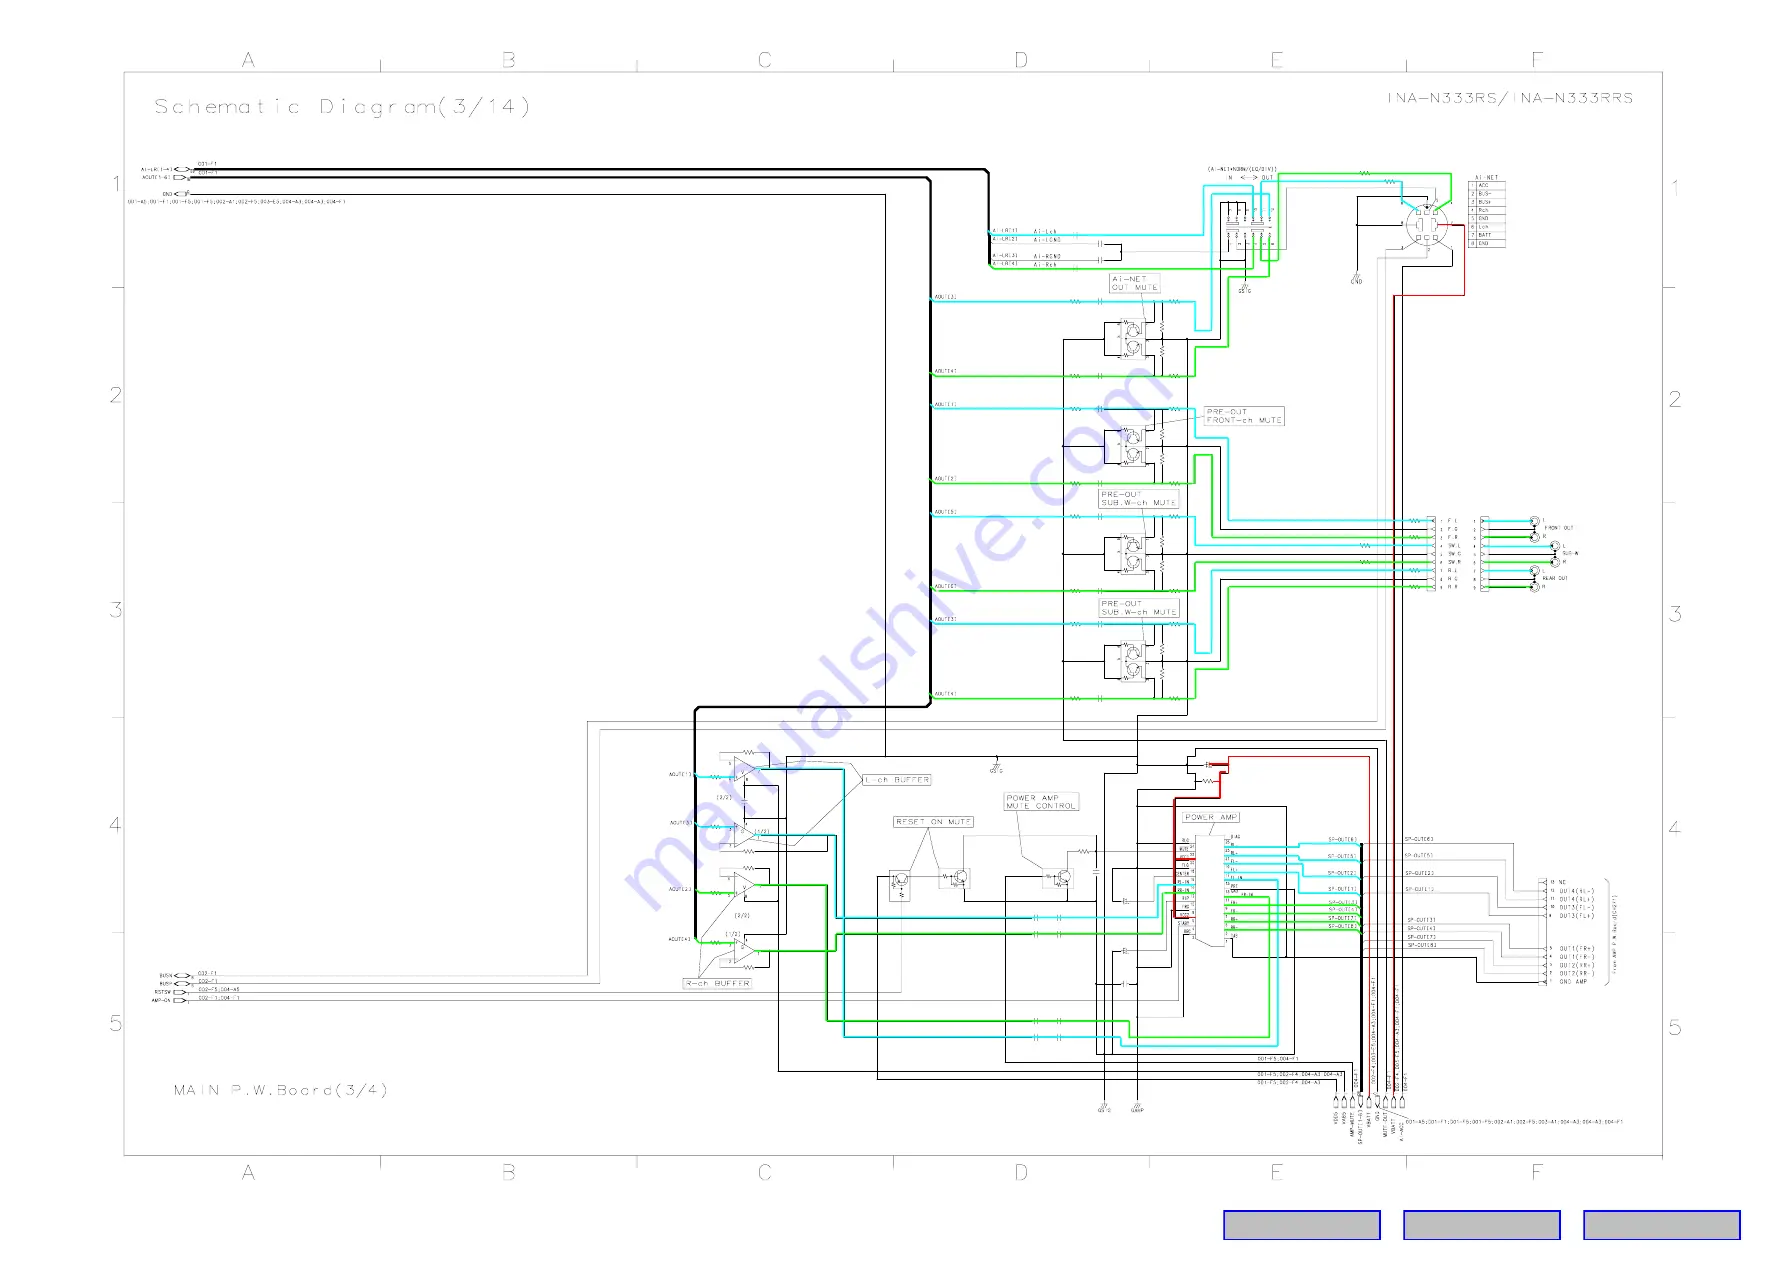1786x1263 pixels.
Task: Click the 'BATT' row in the Ai-NET pin table
Action: tap(1486, 235)
